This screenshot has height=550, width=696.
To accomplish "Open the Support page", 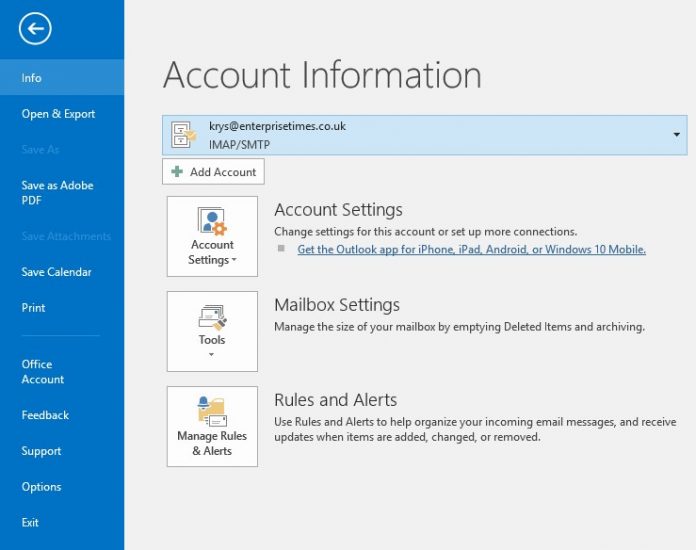I will pyautogui.click(x=41, y=451).
